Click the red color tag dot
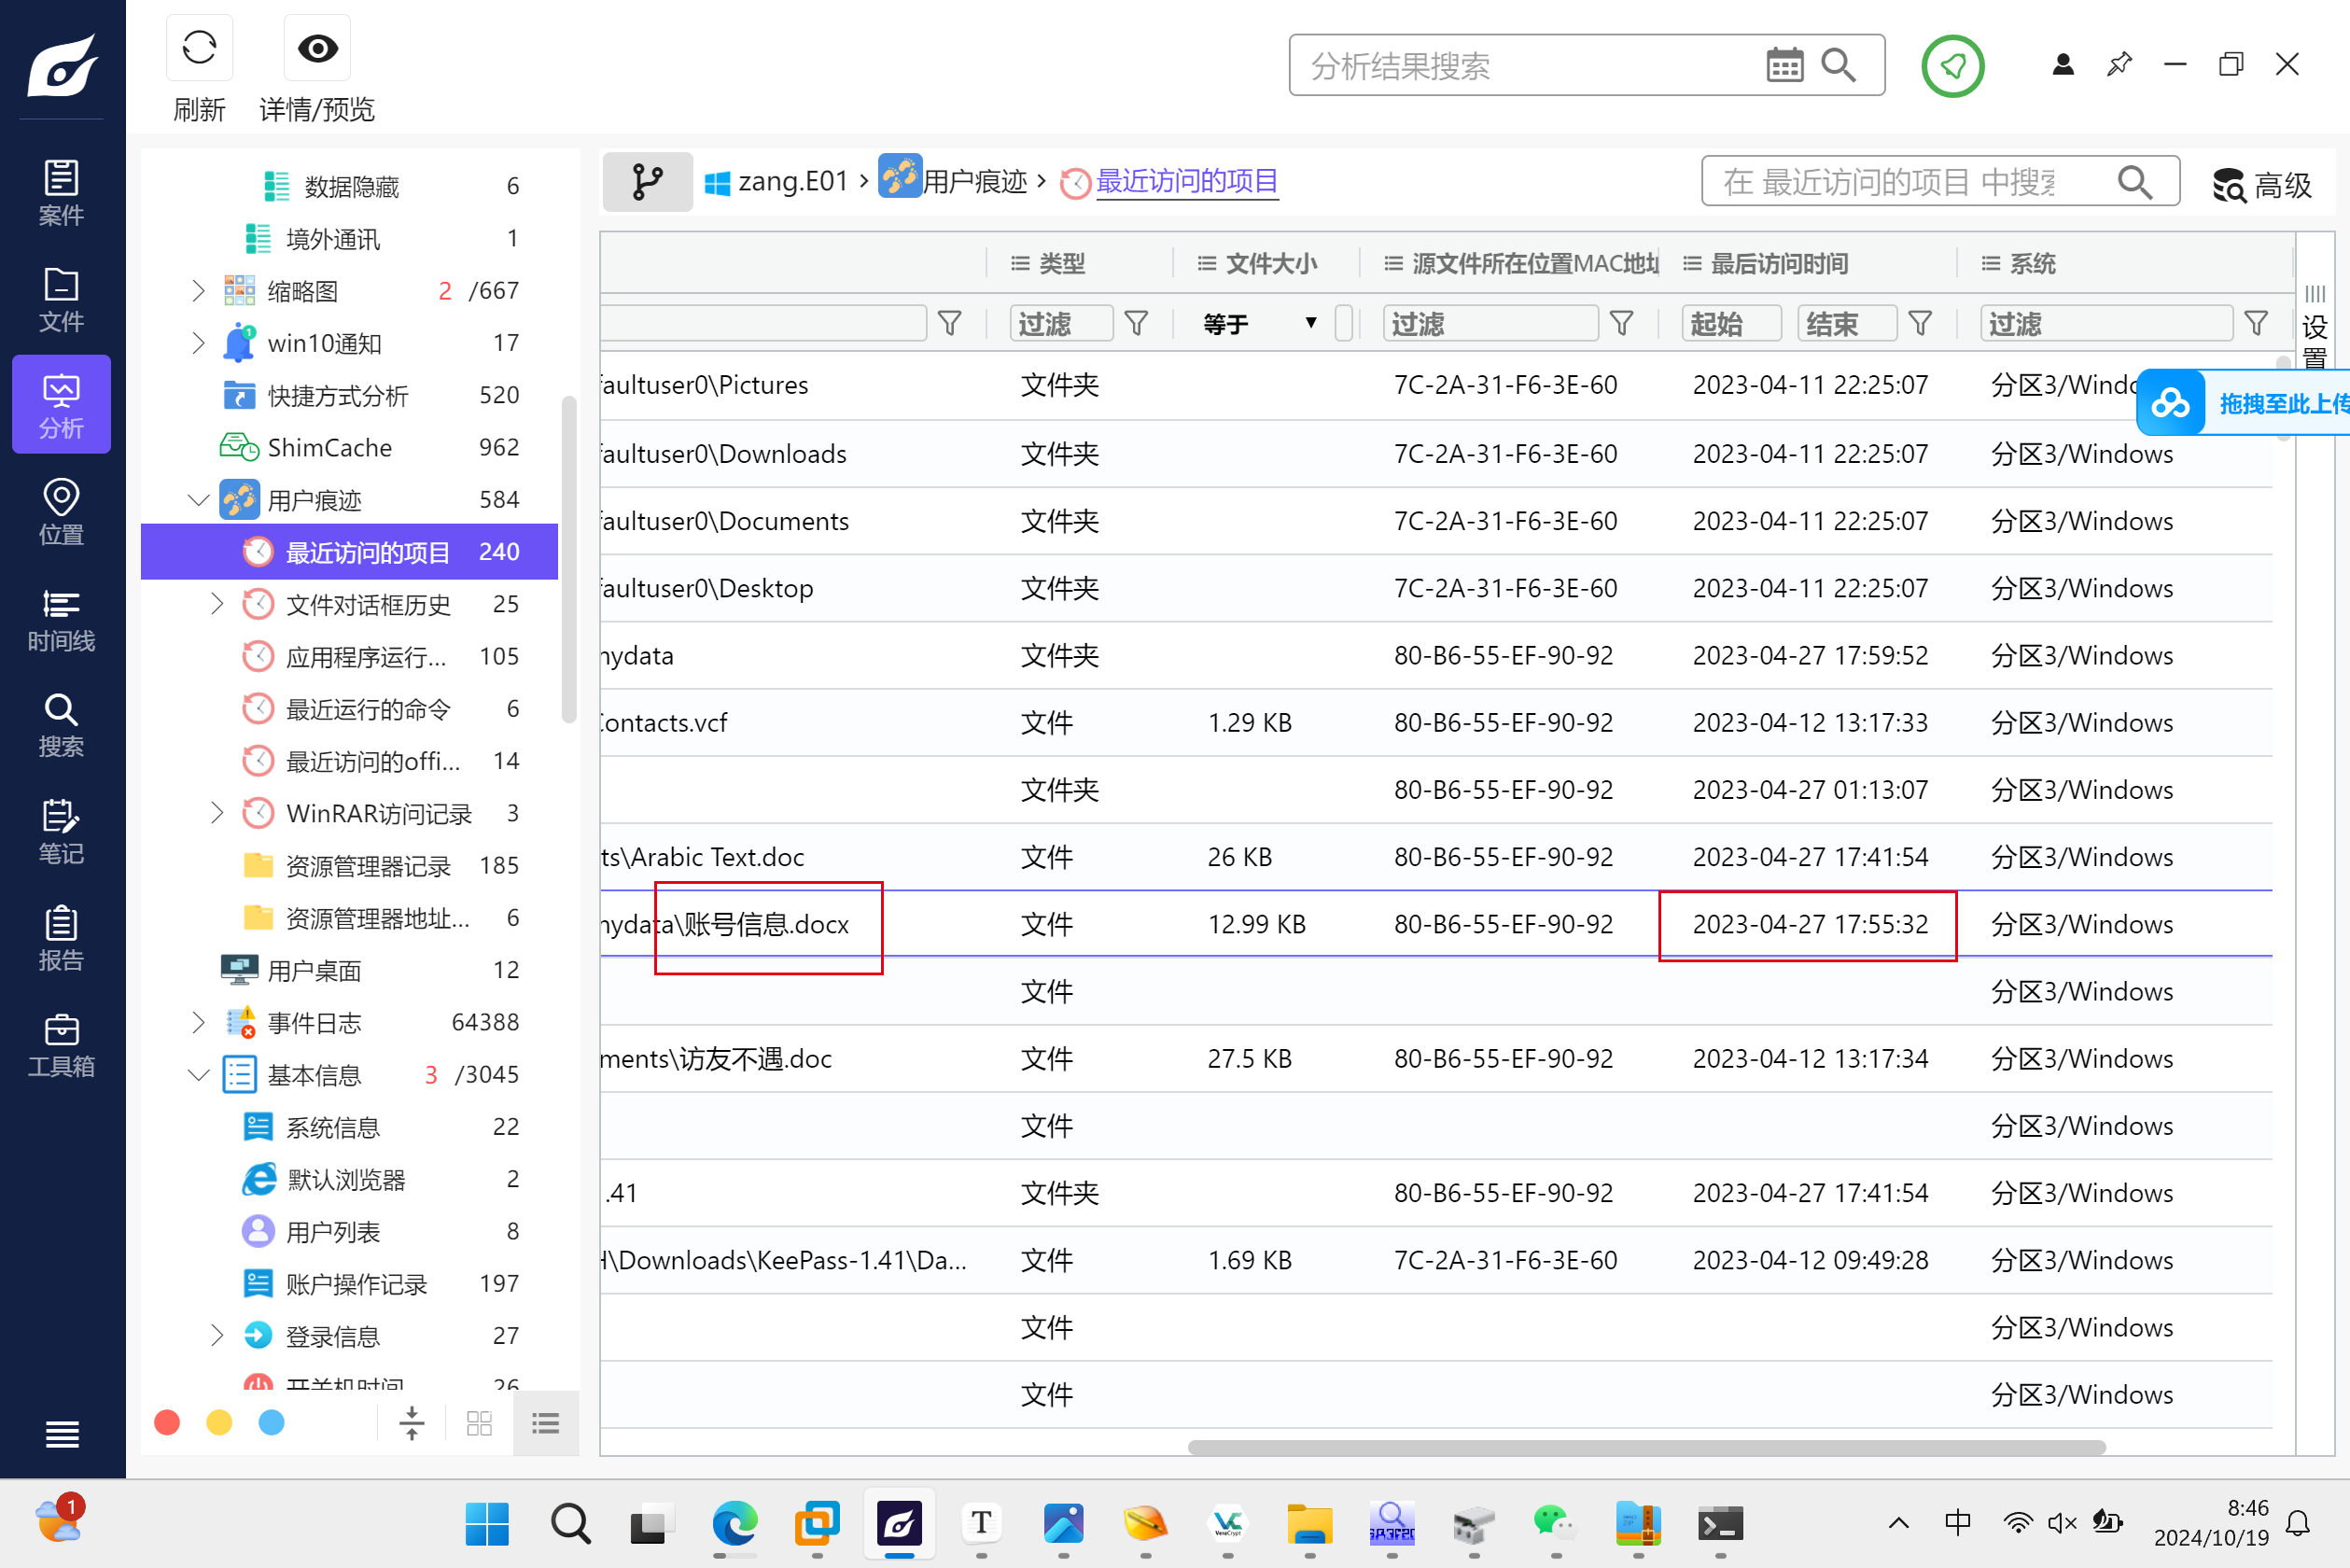 (167, 1422)
